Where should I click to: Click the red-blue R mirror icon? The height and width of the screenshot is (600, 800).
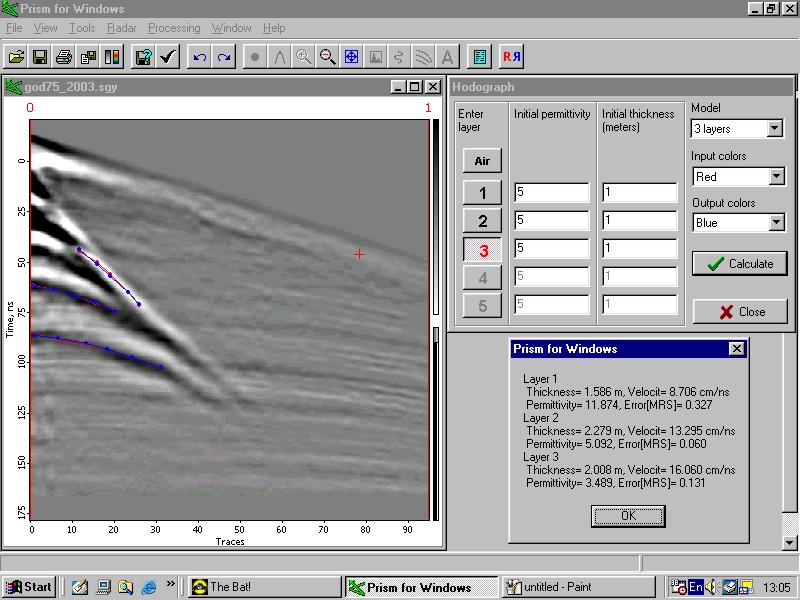512,56
